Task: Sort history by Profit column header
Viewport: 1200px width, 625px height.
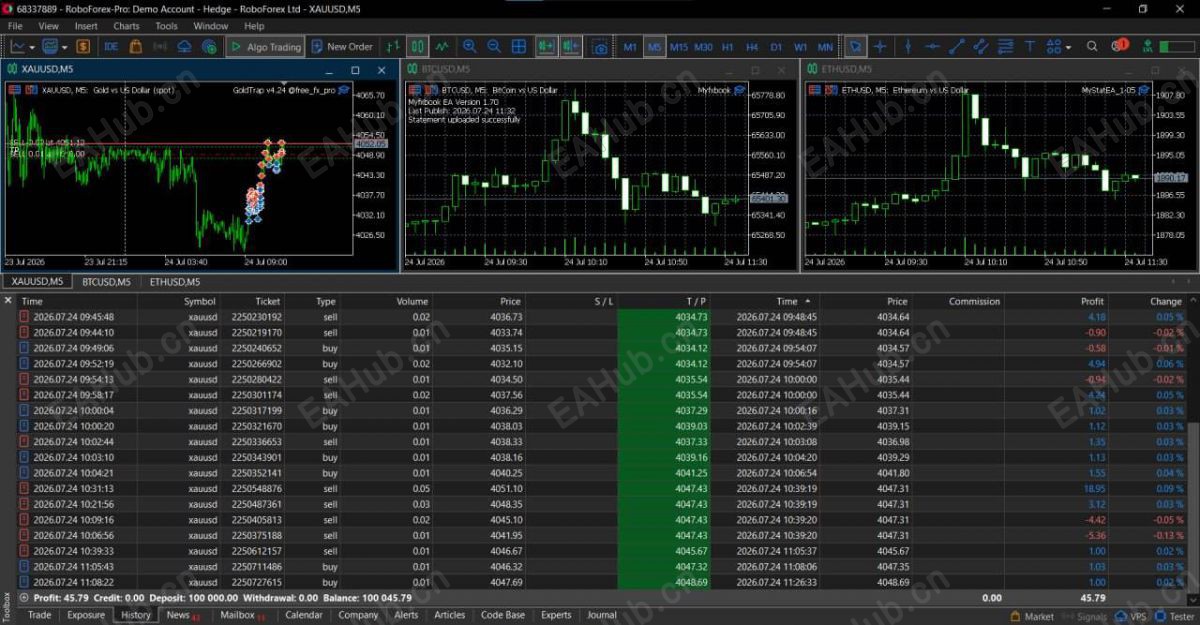Action: 1092,301
